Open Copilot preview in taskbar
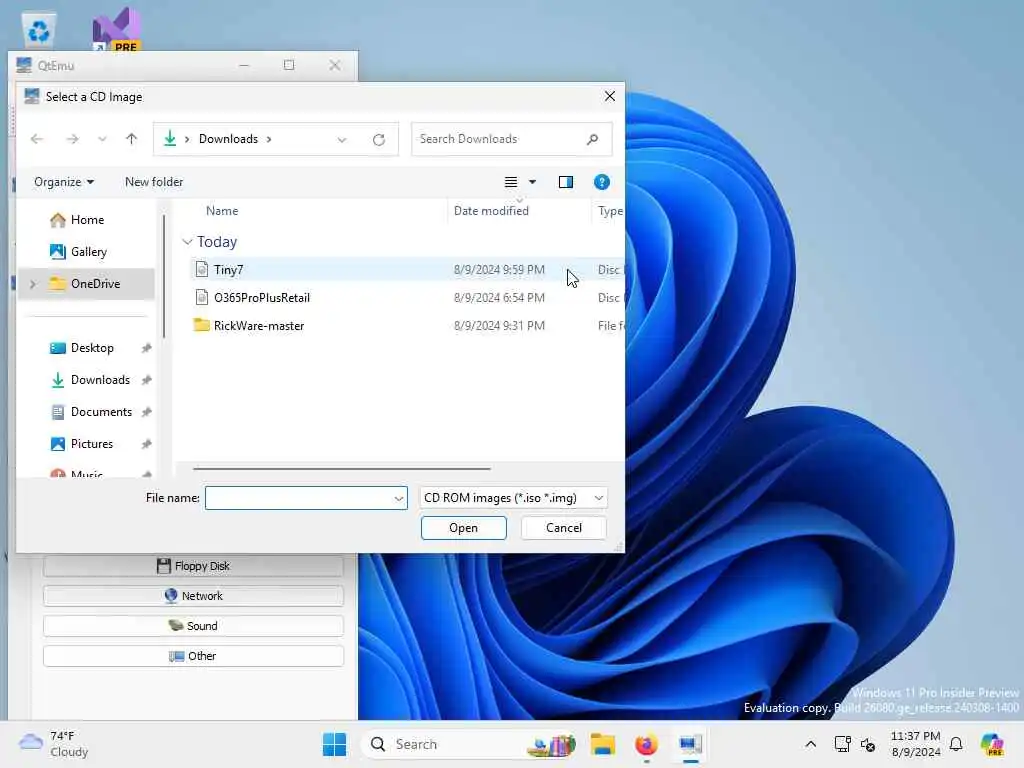Viewport: 1024px width, 768px height. pos(992,744)
